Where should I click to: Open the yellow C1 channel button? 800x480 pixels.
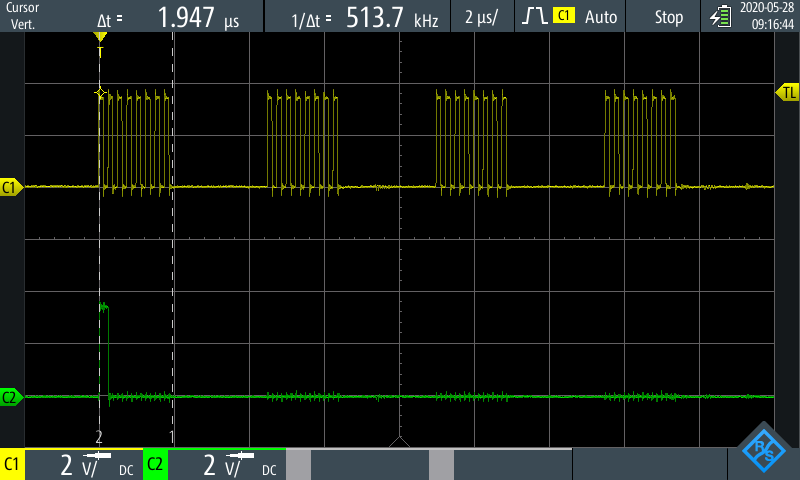pos(12,464)
